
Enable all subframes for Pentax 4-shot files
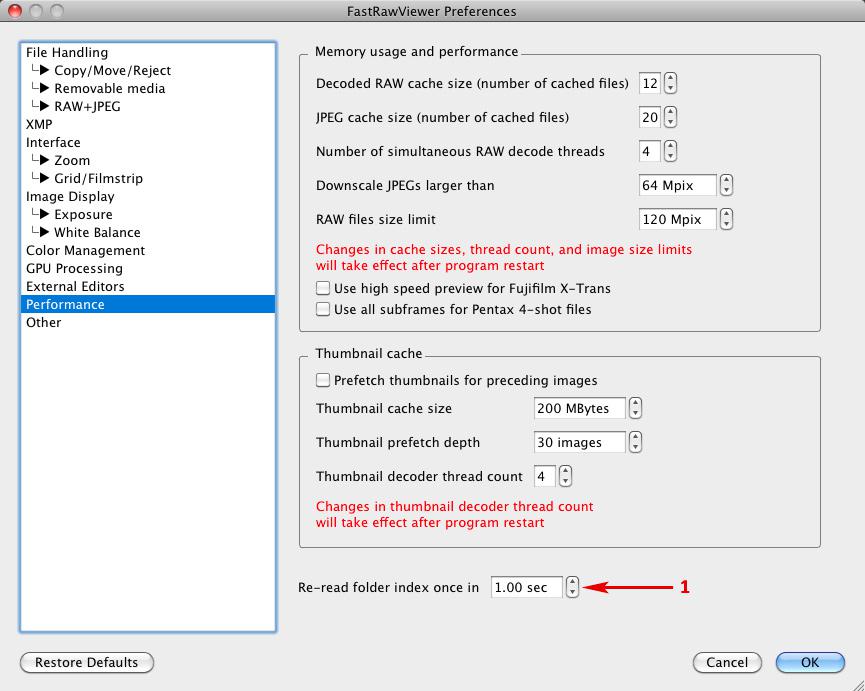click(x=323, y=310)
